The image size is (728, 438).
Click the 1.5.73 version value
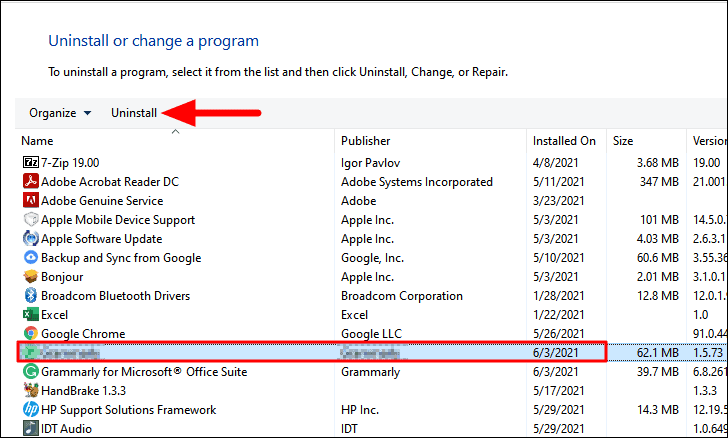pyautogui.click(x=708, y=353)
